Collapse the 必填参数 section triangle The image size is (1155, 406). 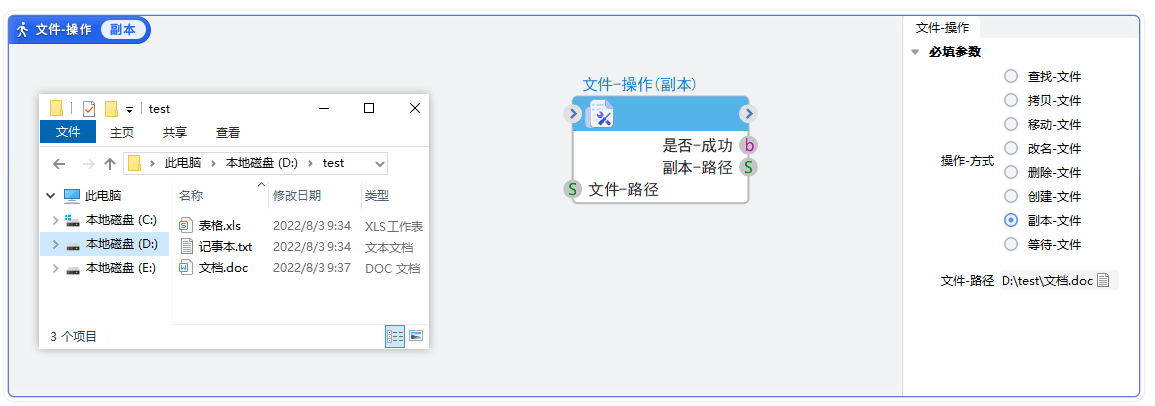915,52
